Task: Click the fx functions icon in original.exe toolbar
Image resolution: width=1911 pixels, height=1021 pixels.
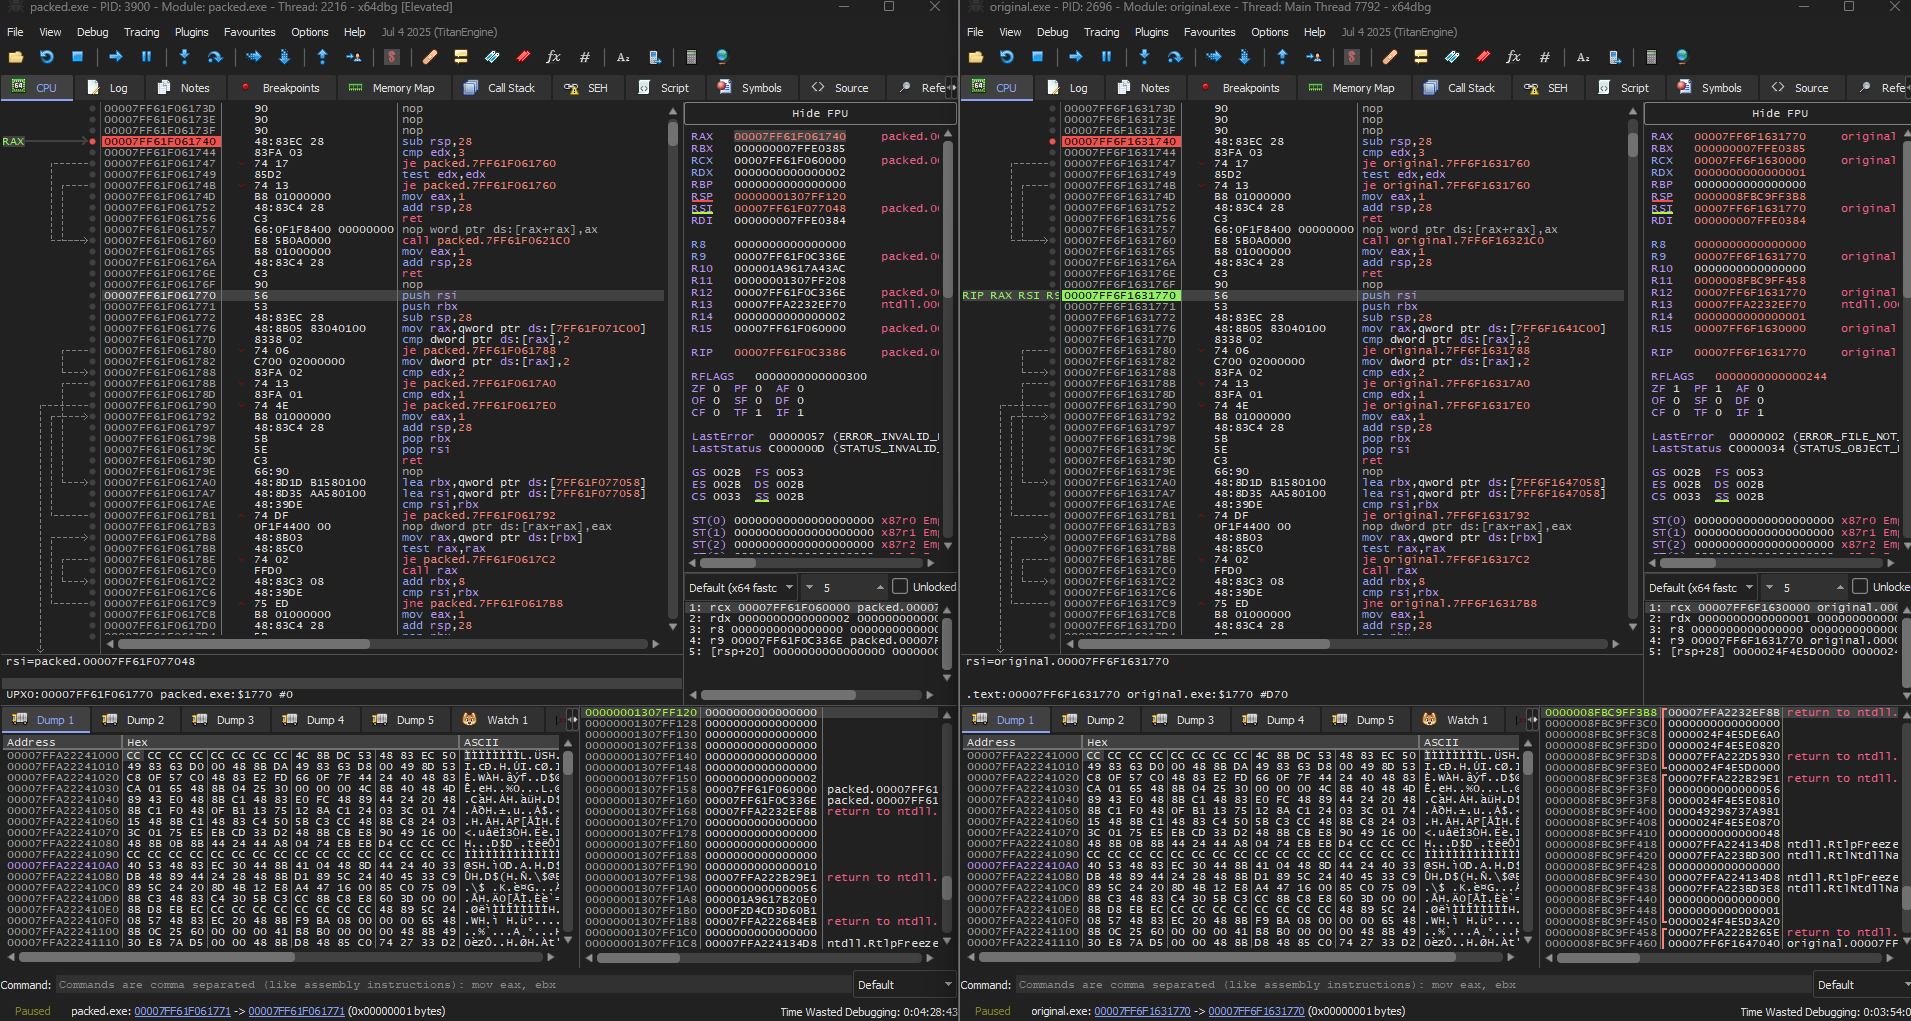Action: click(x=1513, y=57)
